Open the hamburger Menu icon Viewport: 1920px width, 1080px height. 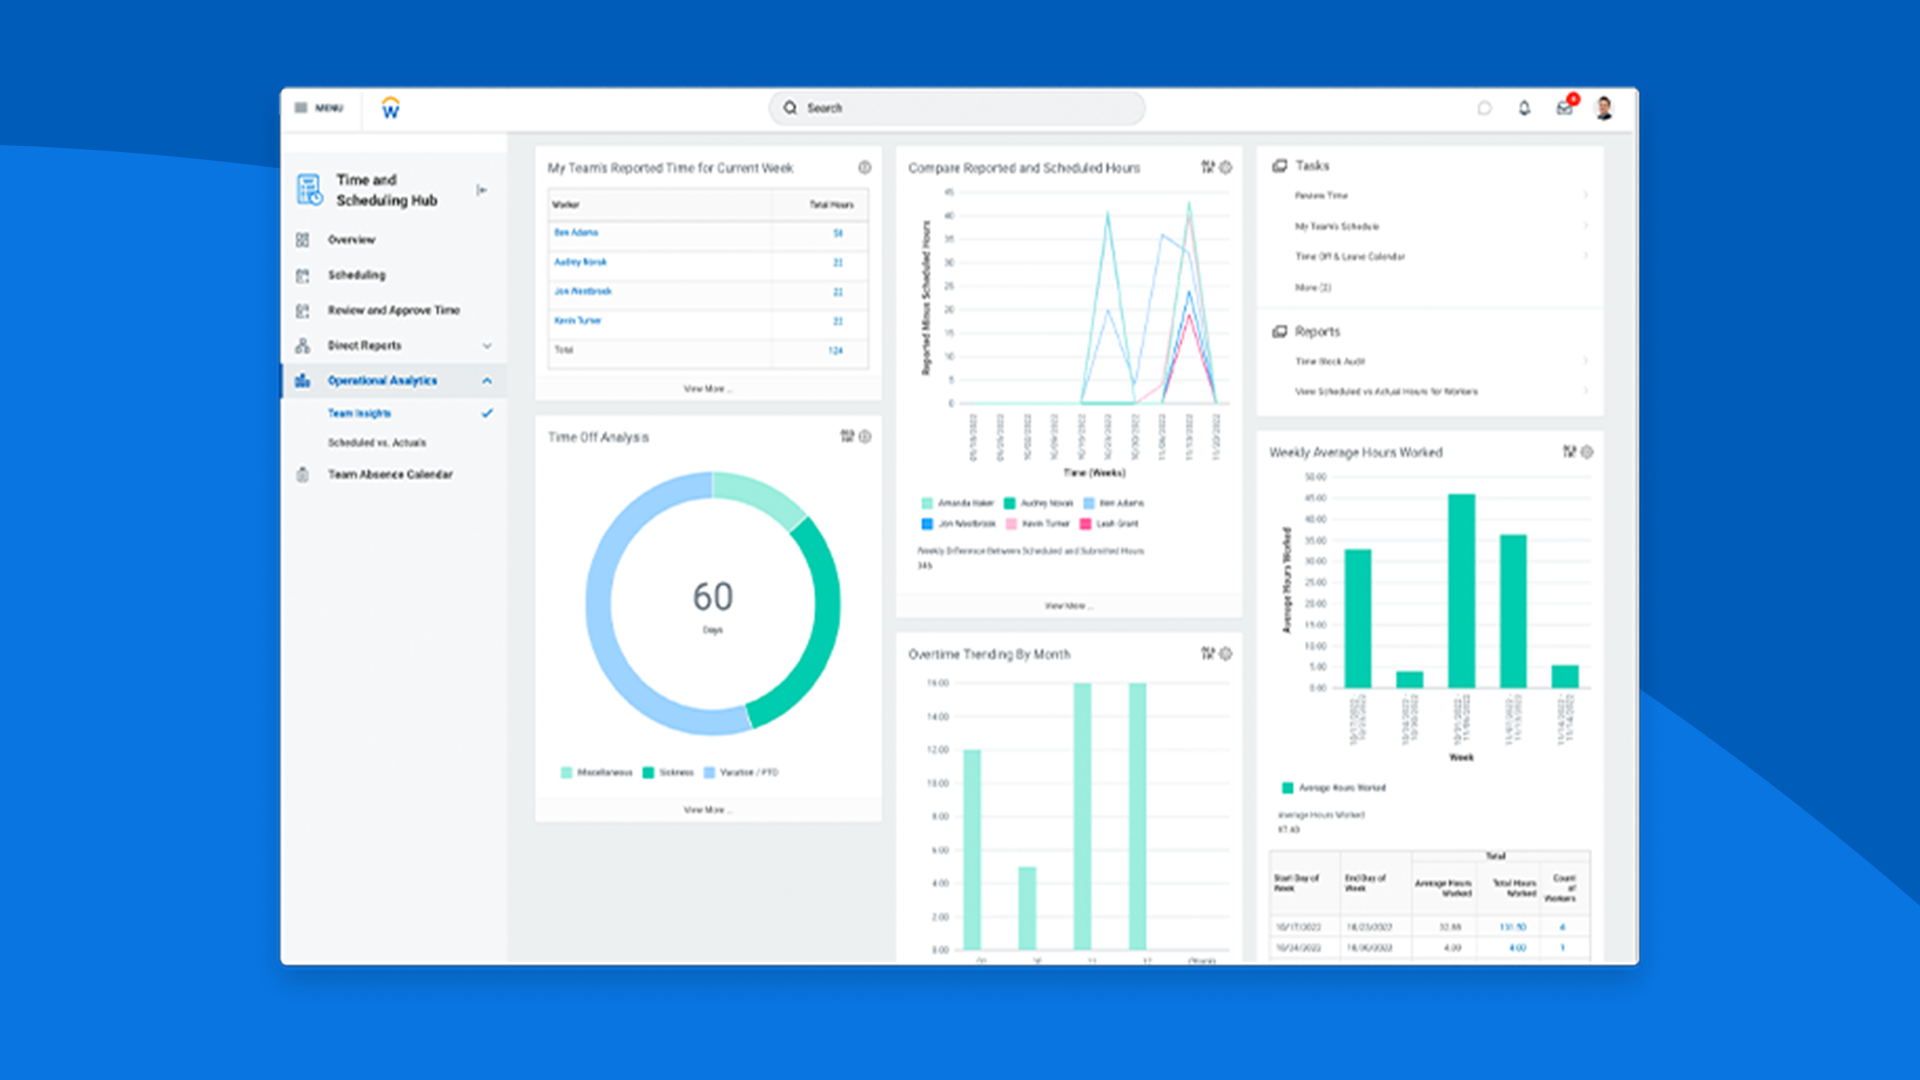point(301,107)
